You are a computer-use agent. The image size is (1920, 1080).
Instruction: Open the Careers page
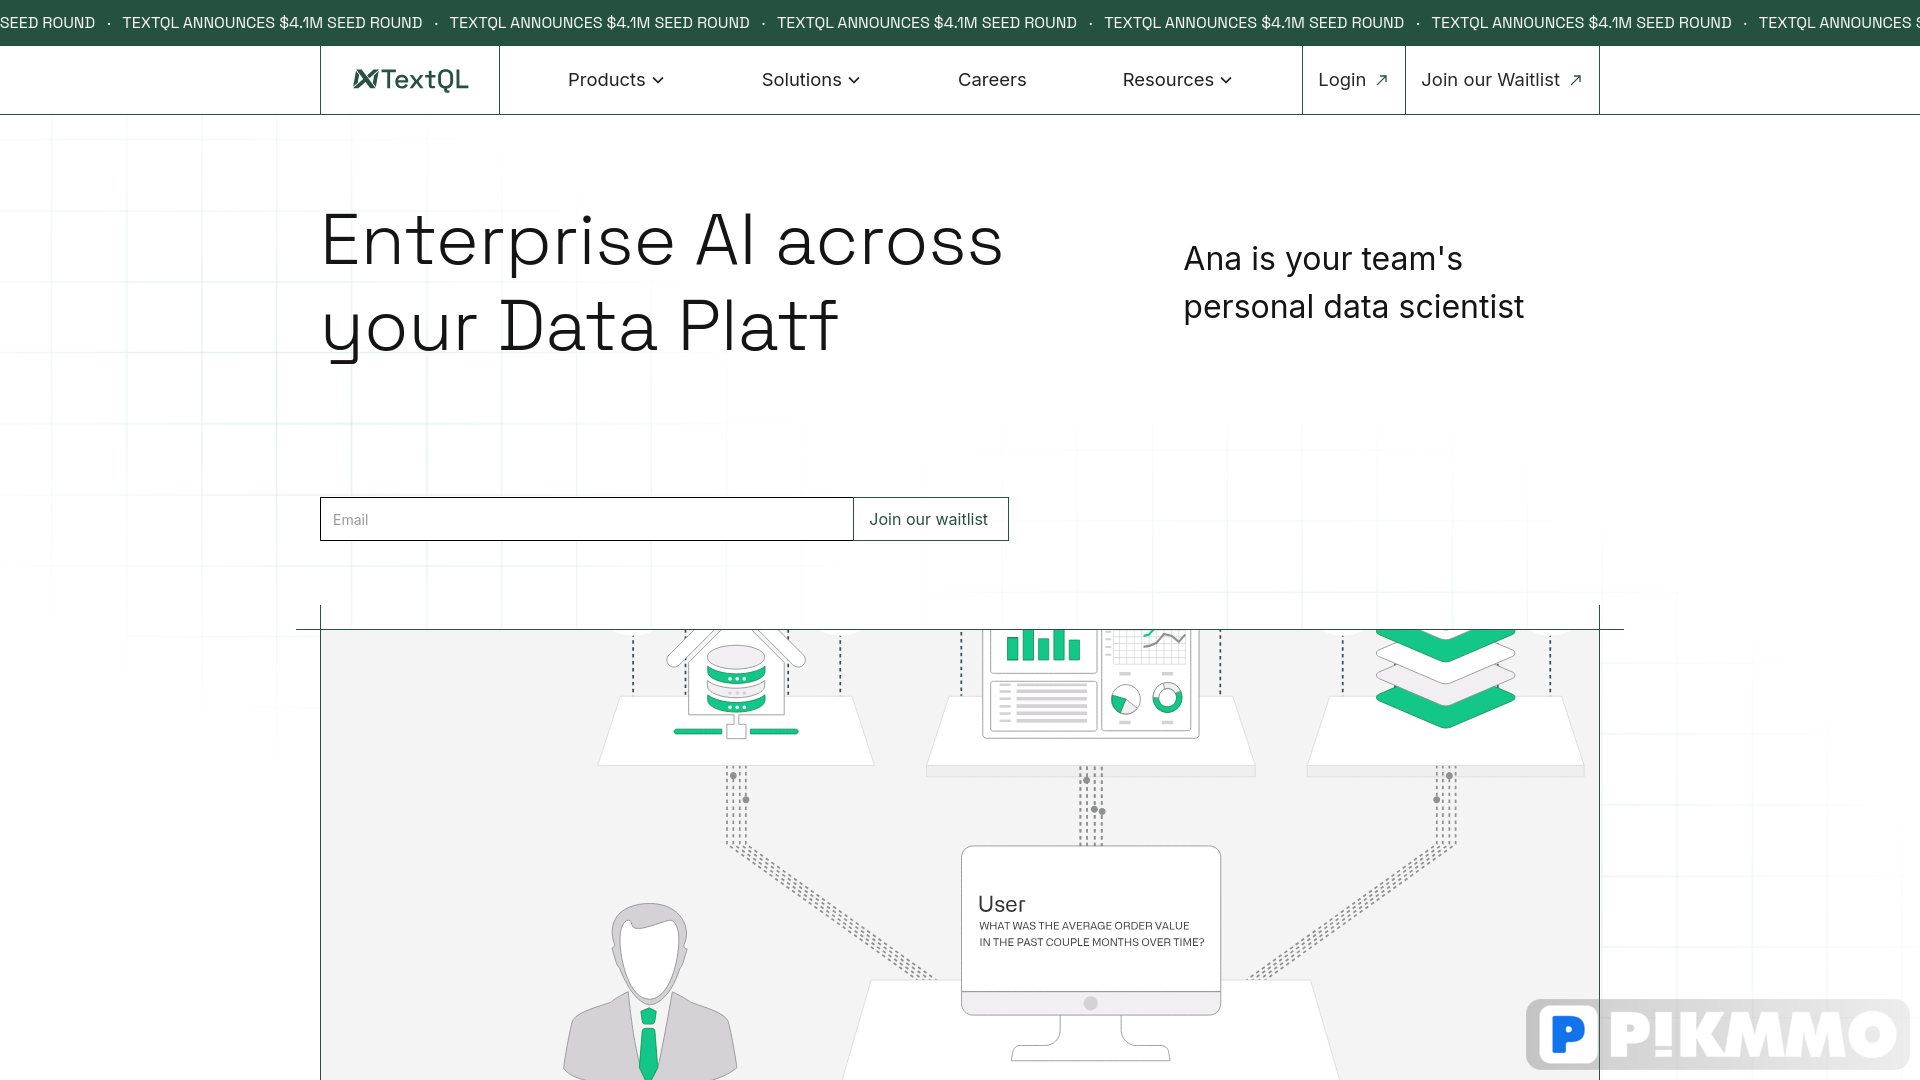point(992,80)
